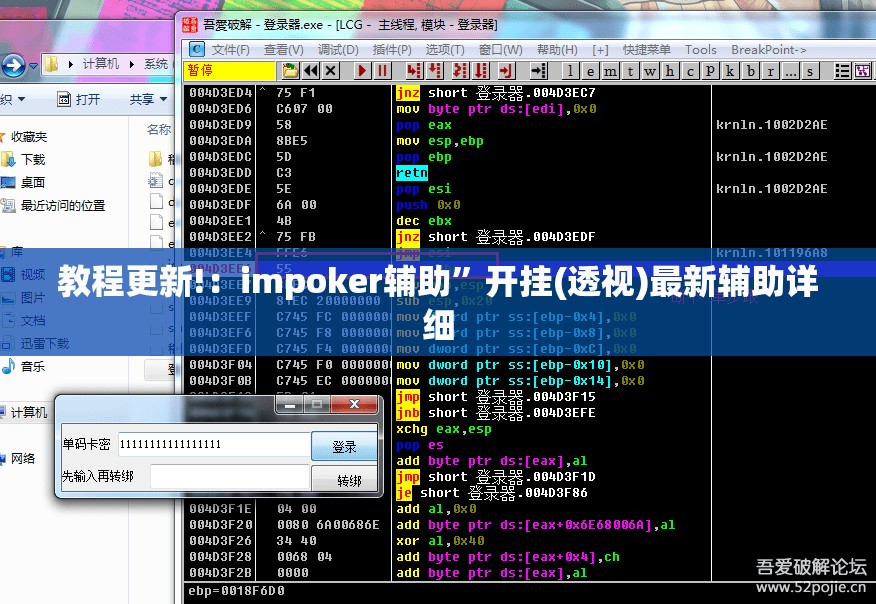Focus the 单码卡密 input field
The image size is (876, 604).
pyautogui.click(x=214, y=445)
